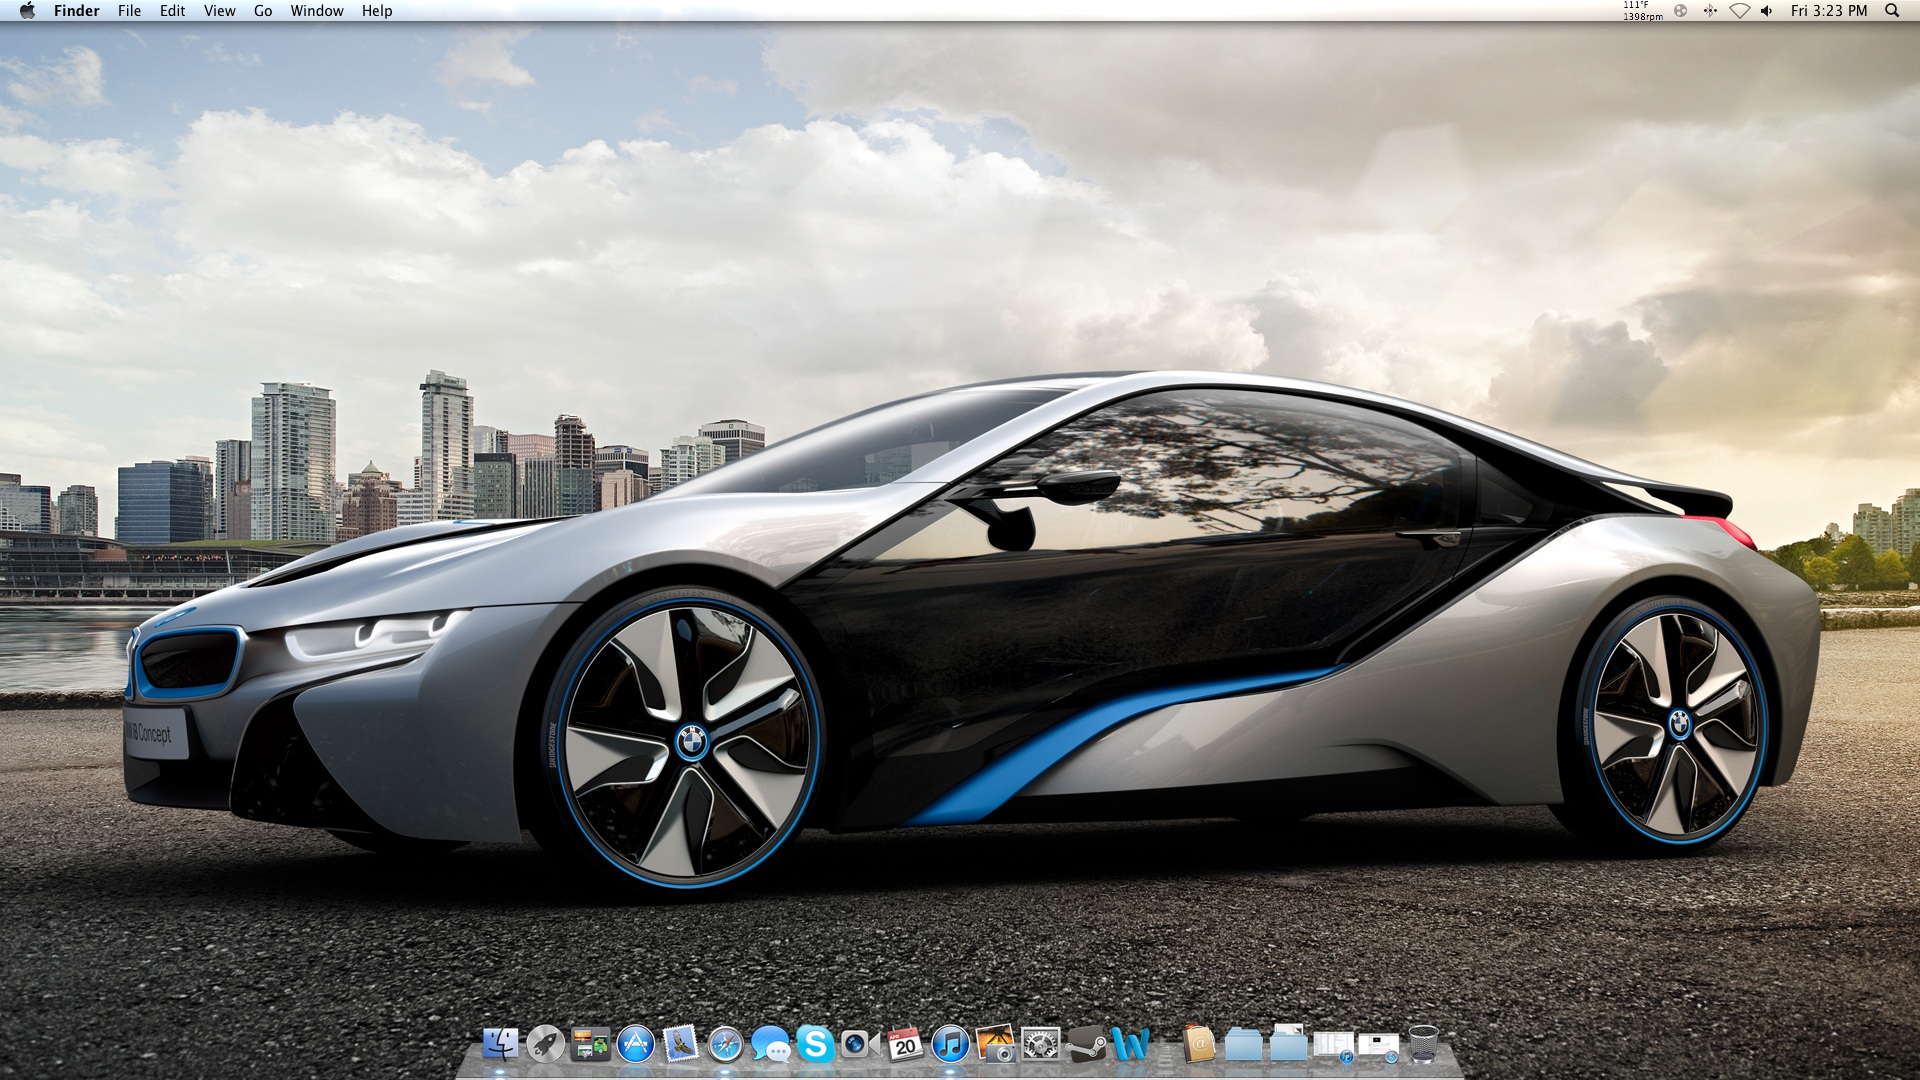The image size is (1920, 1080).
Task: Open the Window menu
Action: [317, 11]
